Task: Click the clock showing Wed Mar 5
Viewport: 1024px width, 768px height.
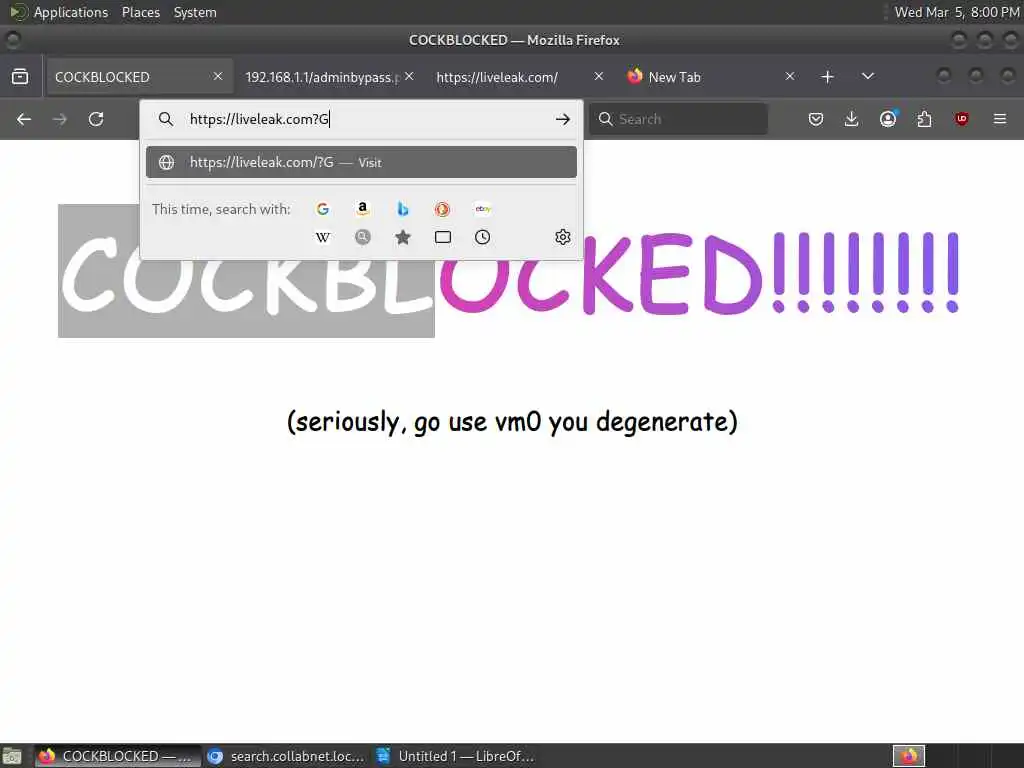Action: 956,12
